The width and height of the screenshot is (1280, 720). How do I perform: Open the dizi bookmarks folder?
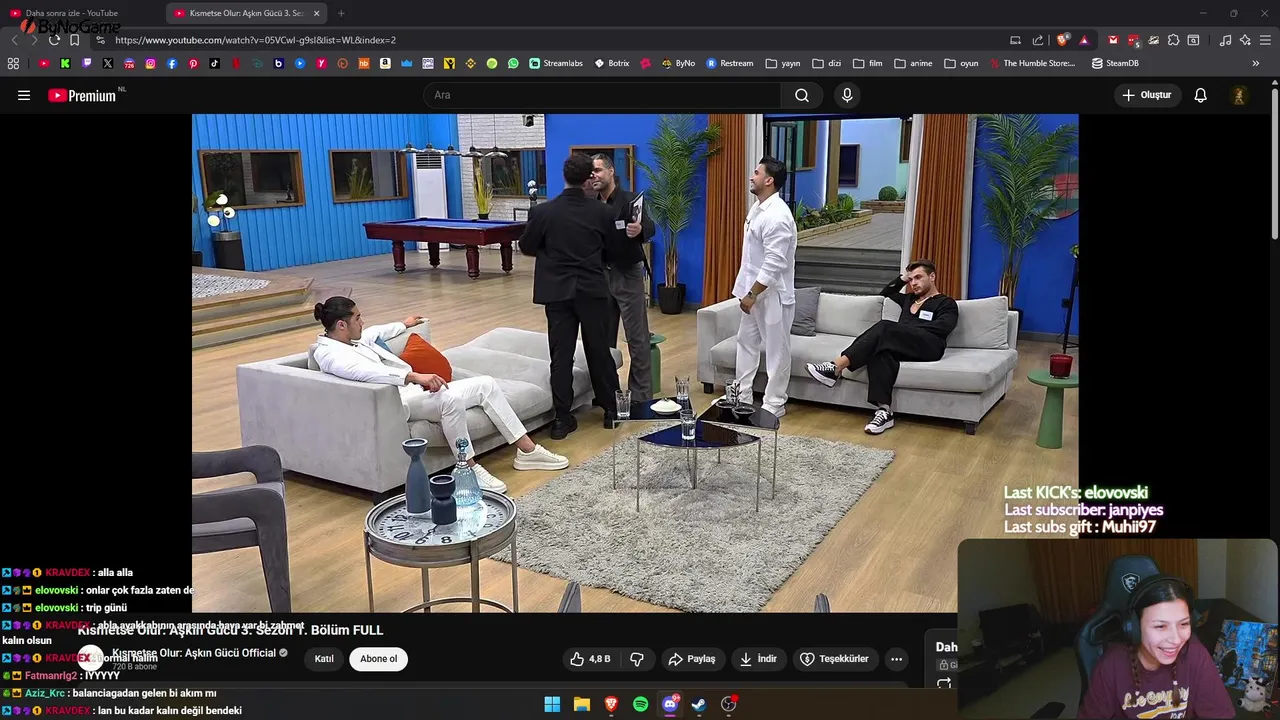point(827,63)
